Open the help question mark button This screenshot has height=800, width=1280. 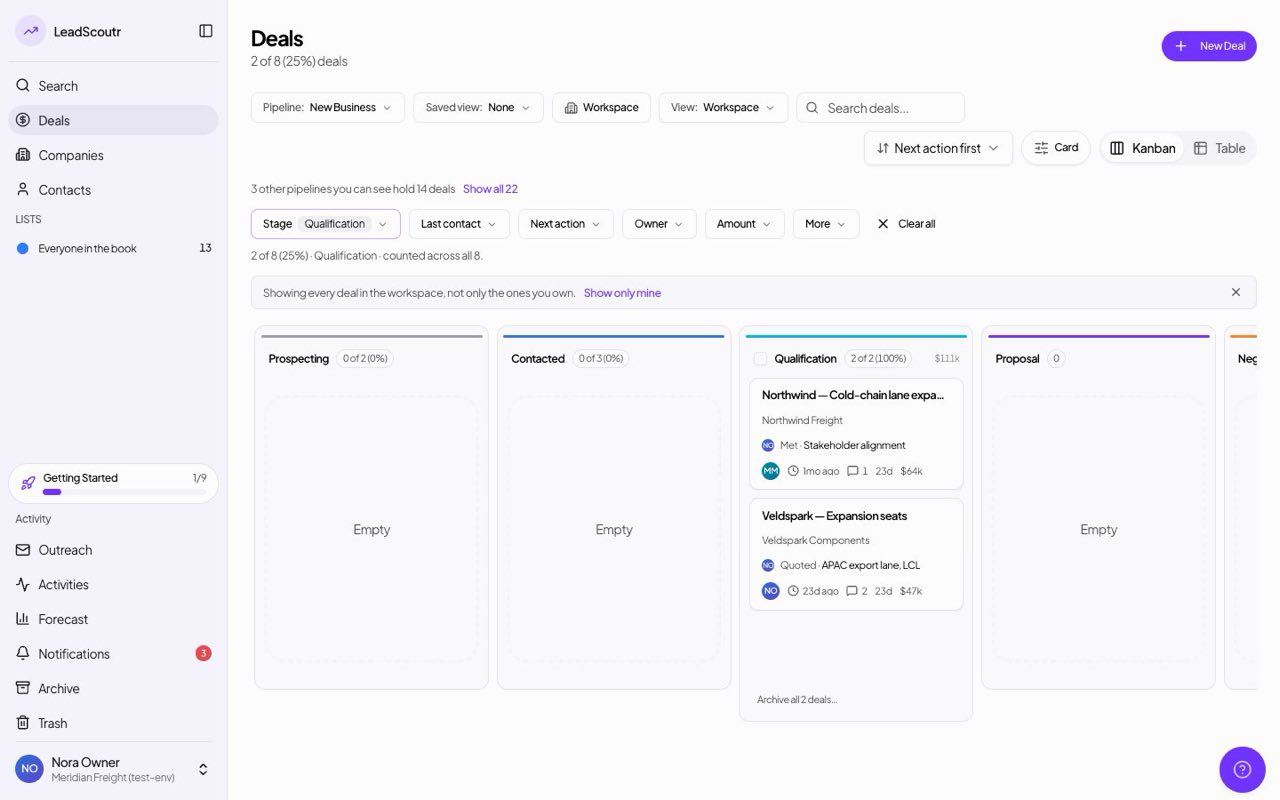coord(1242,769)
